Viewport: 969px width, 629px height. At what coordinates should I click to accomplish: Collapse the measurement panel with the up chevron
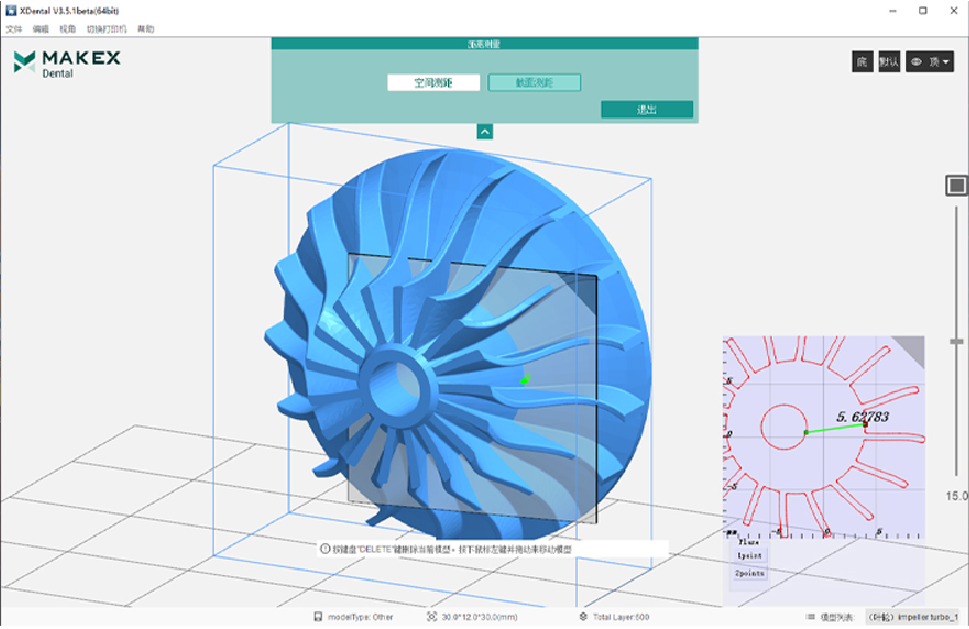click(485, 132)
